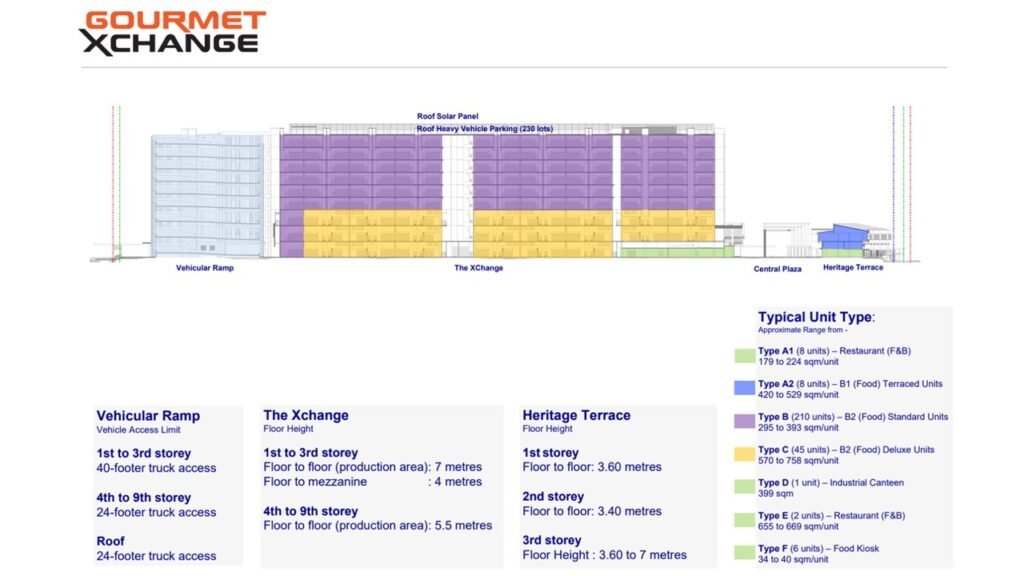This screenshot has height=576, width=1024.
Task: Select the Type D Industrial Canteen swatch
Action: click(x=744, y=484)
